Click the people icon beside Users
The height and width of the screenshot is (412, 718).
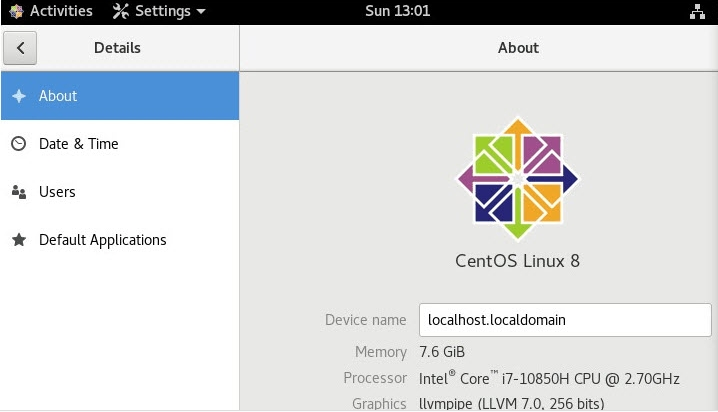pyautogui.click(x=19, y=192)
